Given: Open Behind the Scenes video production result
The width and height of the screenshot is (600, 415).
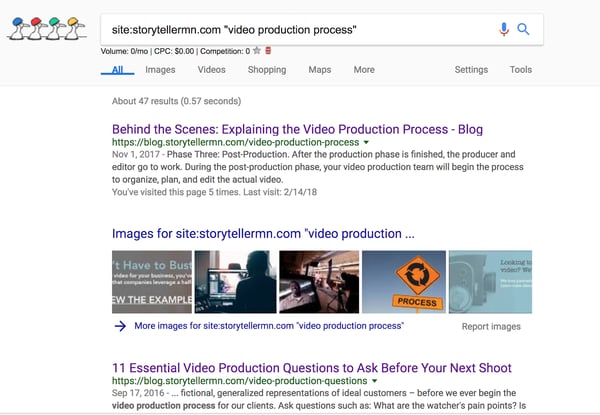Looking at the screenshot, I should click(x=297, y=129).
